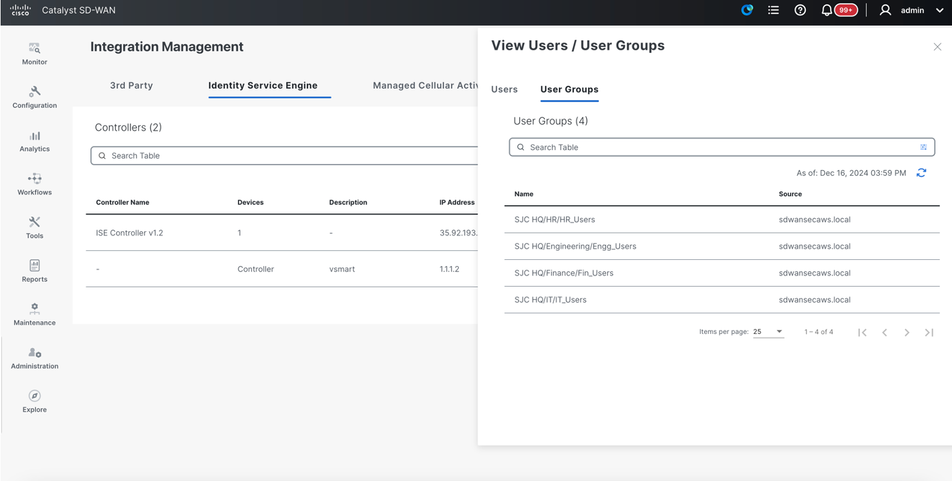Click the Cisco logo in header
The height and width of the screenshot is (481, 952).
click(x=21, y=10)
